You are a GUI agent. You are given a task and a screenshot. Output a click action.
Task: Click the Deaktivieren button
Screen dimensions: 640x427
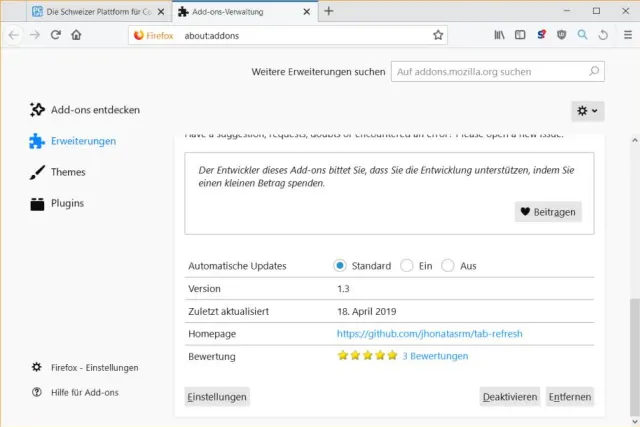tap(510, 397)
